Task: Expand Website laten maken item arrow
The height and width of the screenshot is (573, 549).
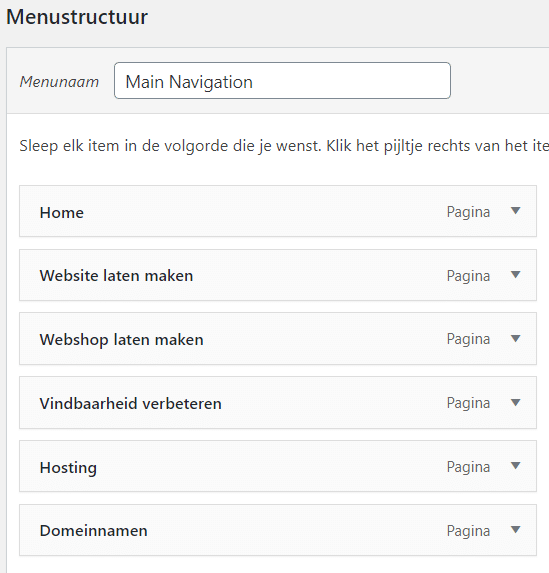Action: [x=515, y=275]
